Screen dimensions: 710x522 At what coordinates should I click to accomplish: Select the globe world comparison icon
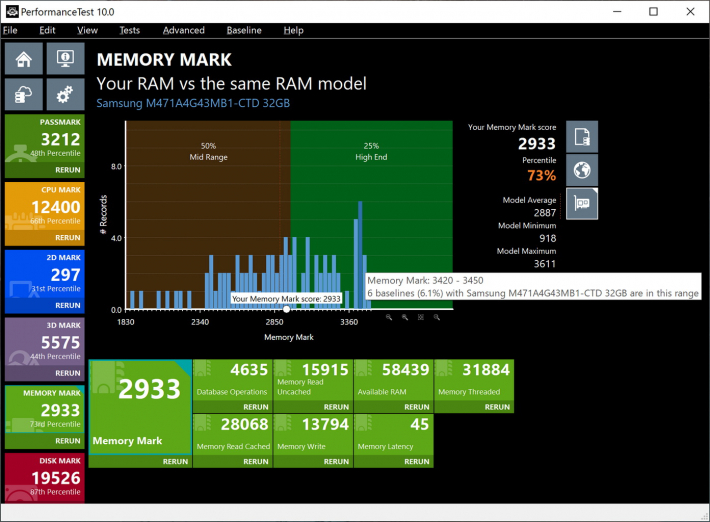click(582, 170)
